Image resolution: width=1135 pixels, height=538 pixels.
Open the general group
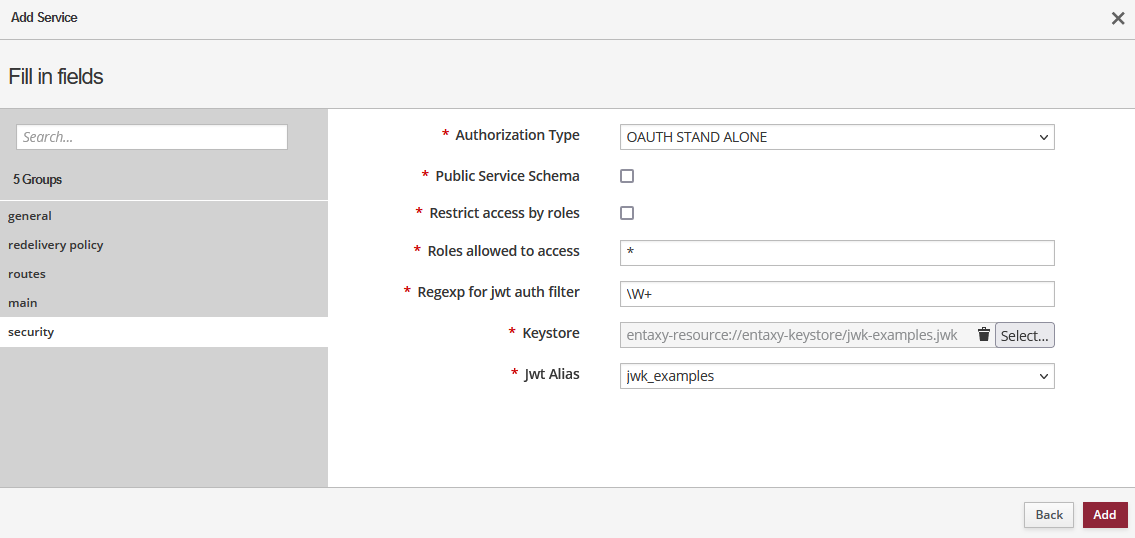tap(30, 216)
